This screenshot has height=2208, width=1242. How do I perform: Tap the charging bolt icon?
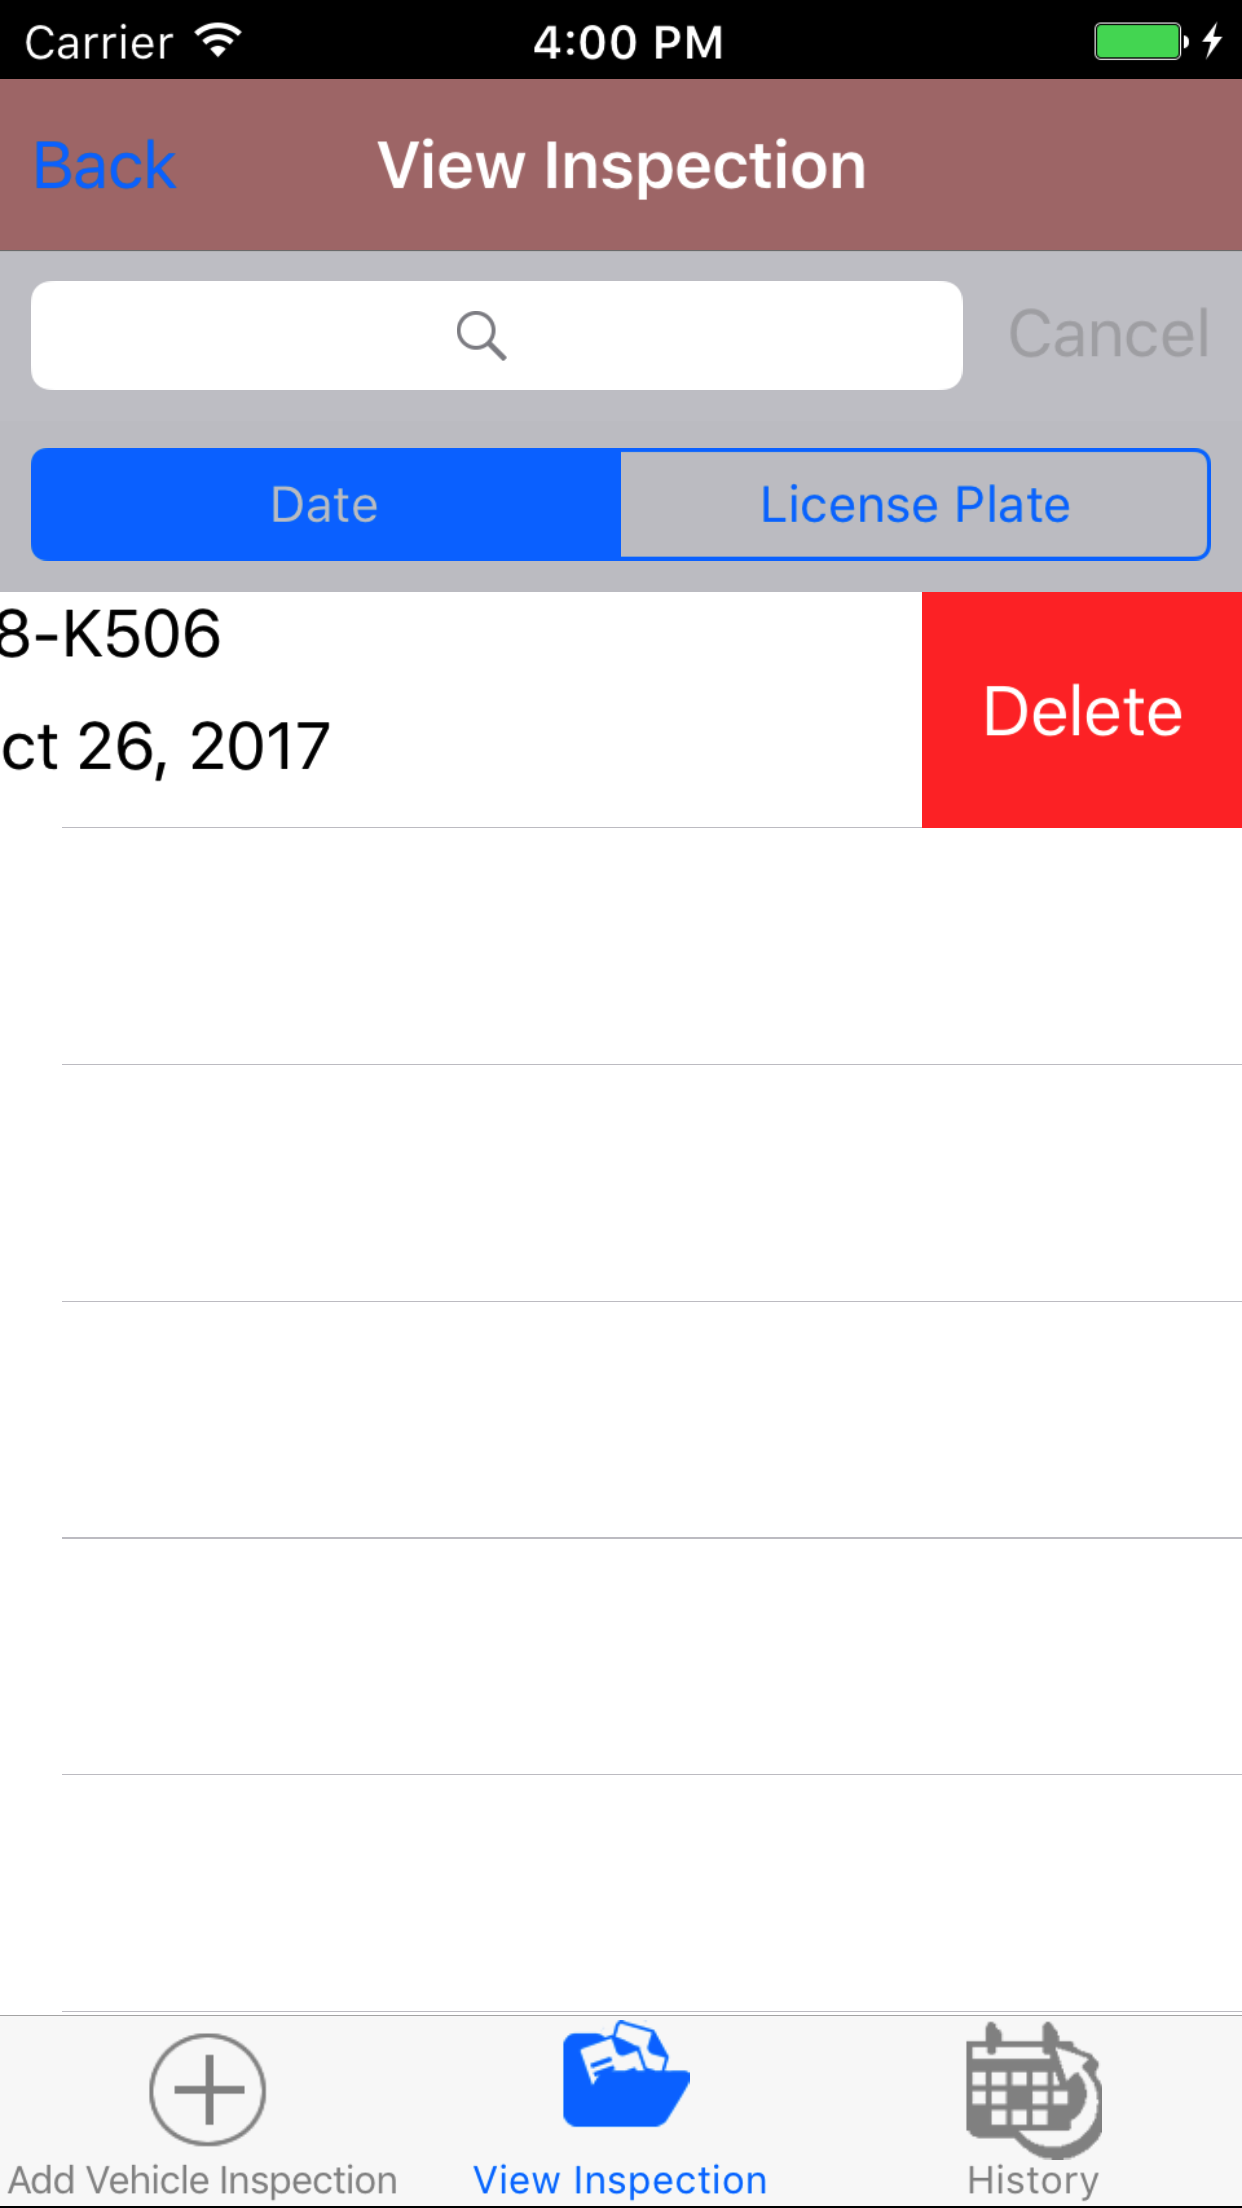coord(1212,41)
